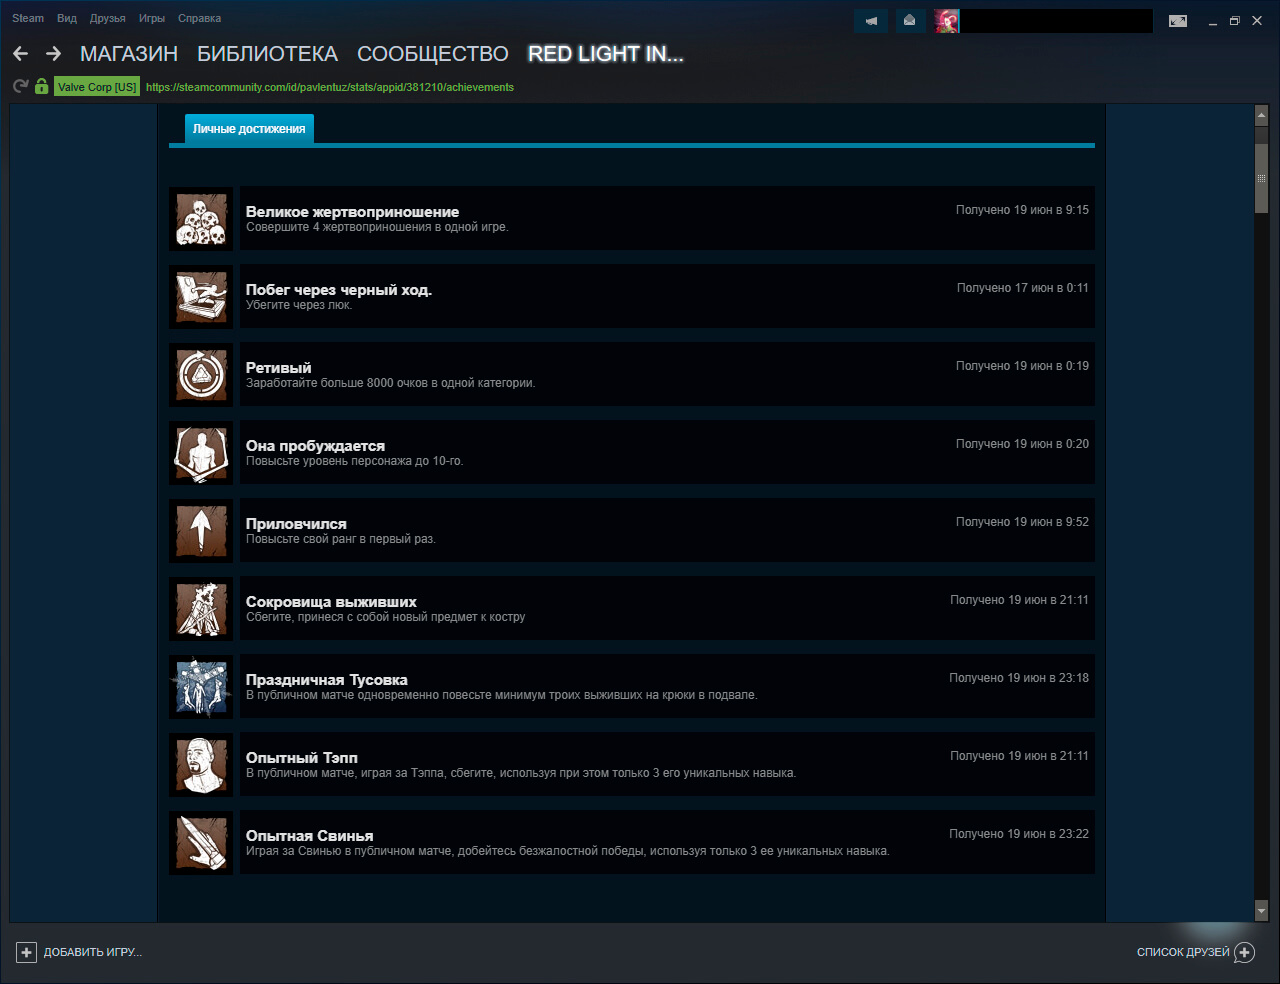Click ДОБАВИТЬ ИГРУ button
Viewport: 1280px width, 984px height.
point(80,952)
